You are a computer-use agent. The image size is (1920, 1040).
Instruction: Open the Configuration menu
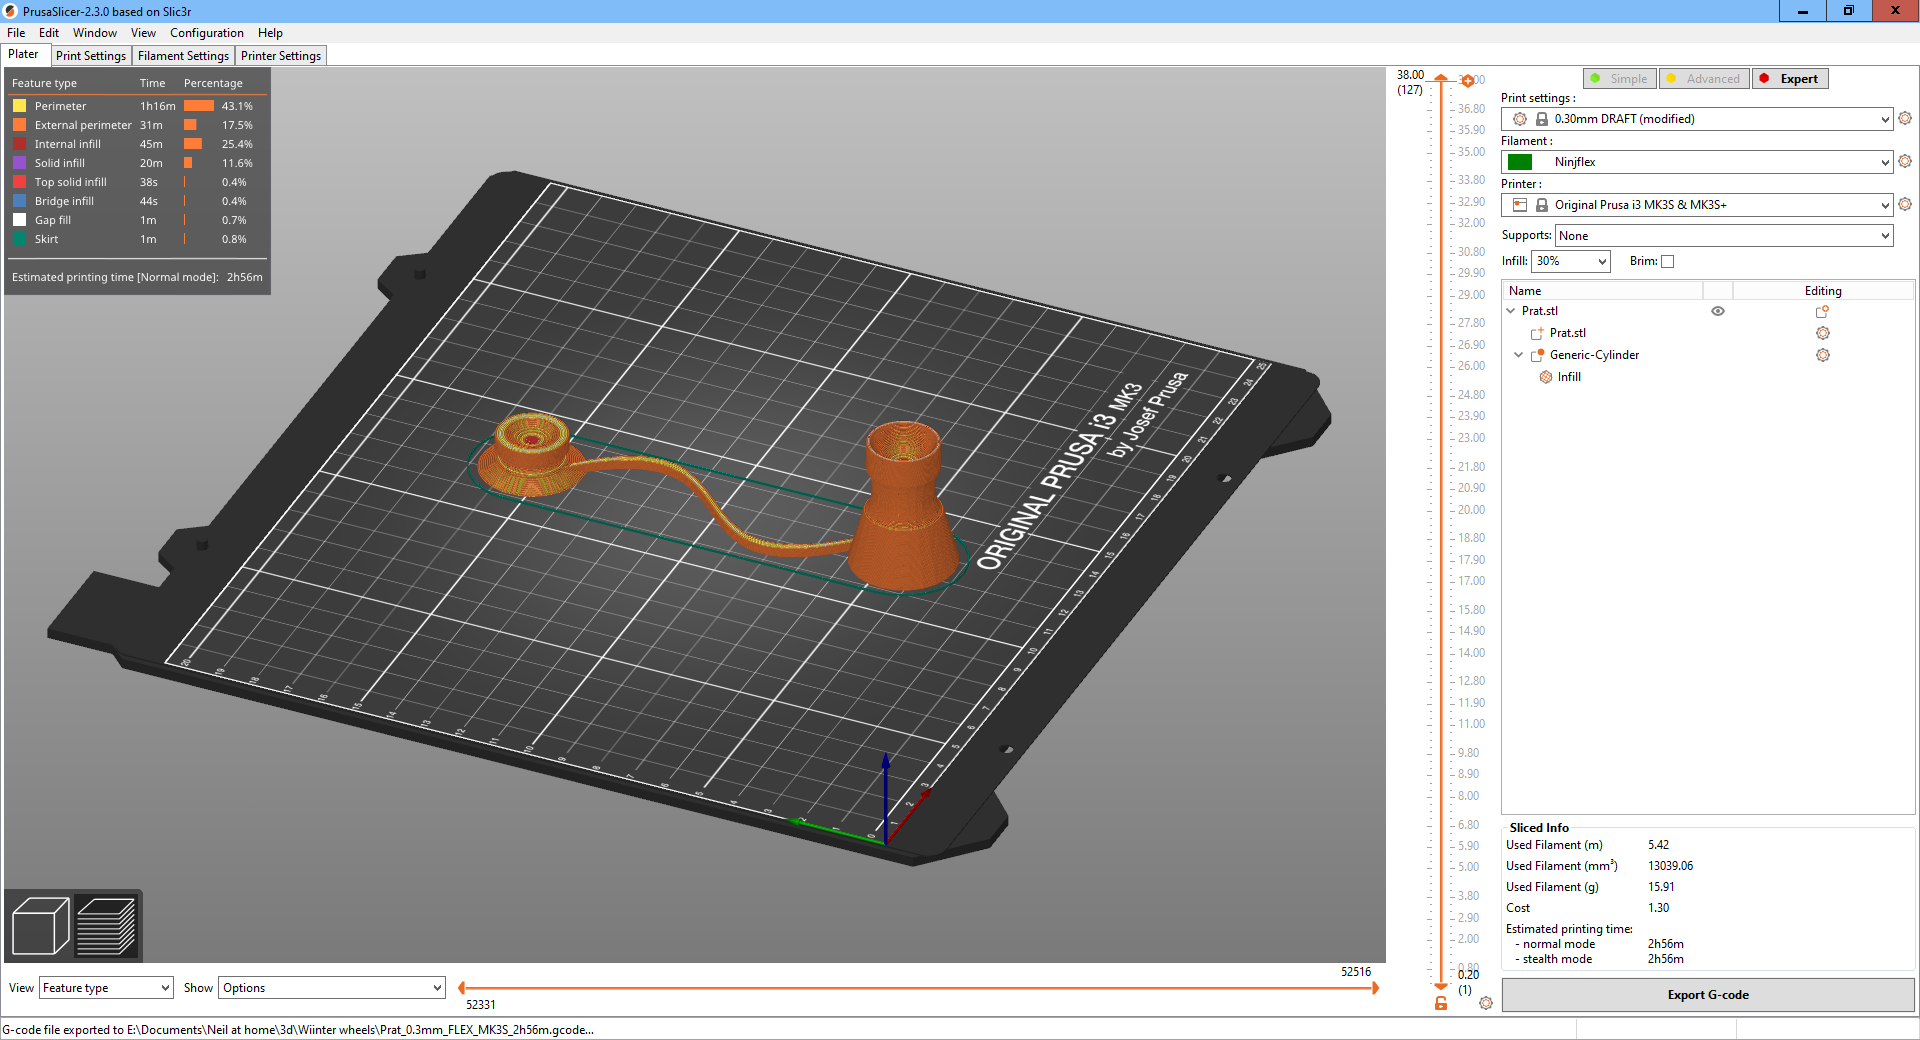click(x=206, y=33)
